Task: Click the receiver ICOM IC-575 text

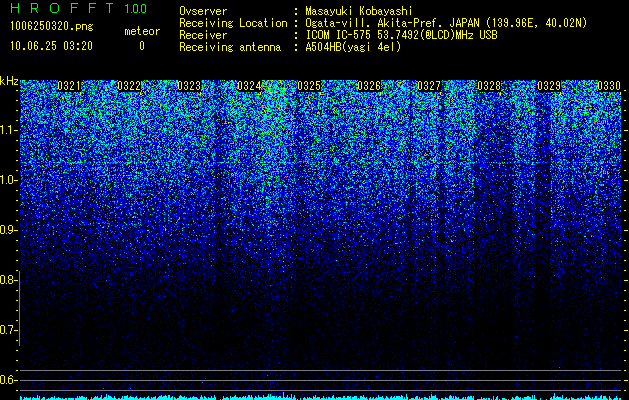Action: point(343,35)
